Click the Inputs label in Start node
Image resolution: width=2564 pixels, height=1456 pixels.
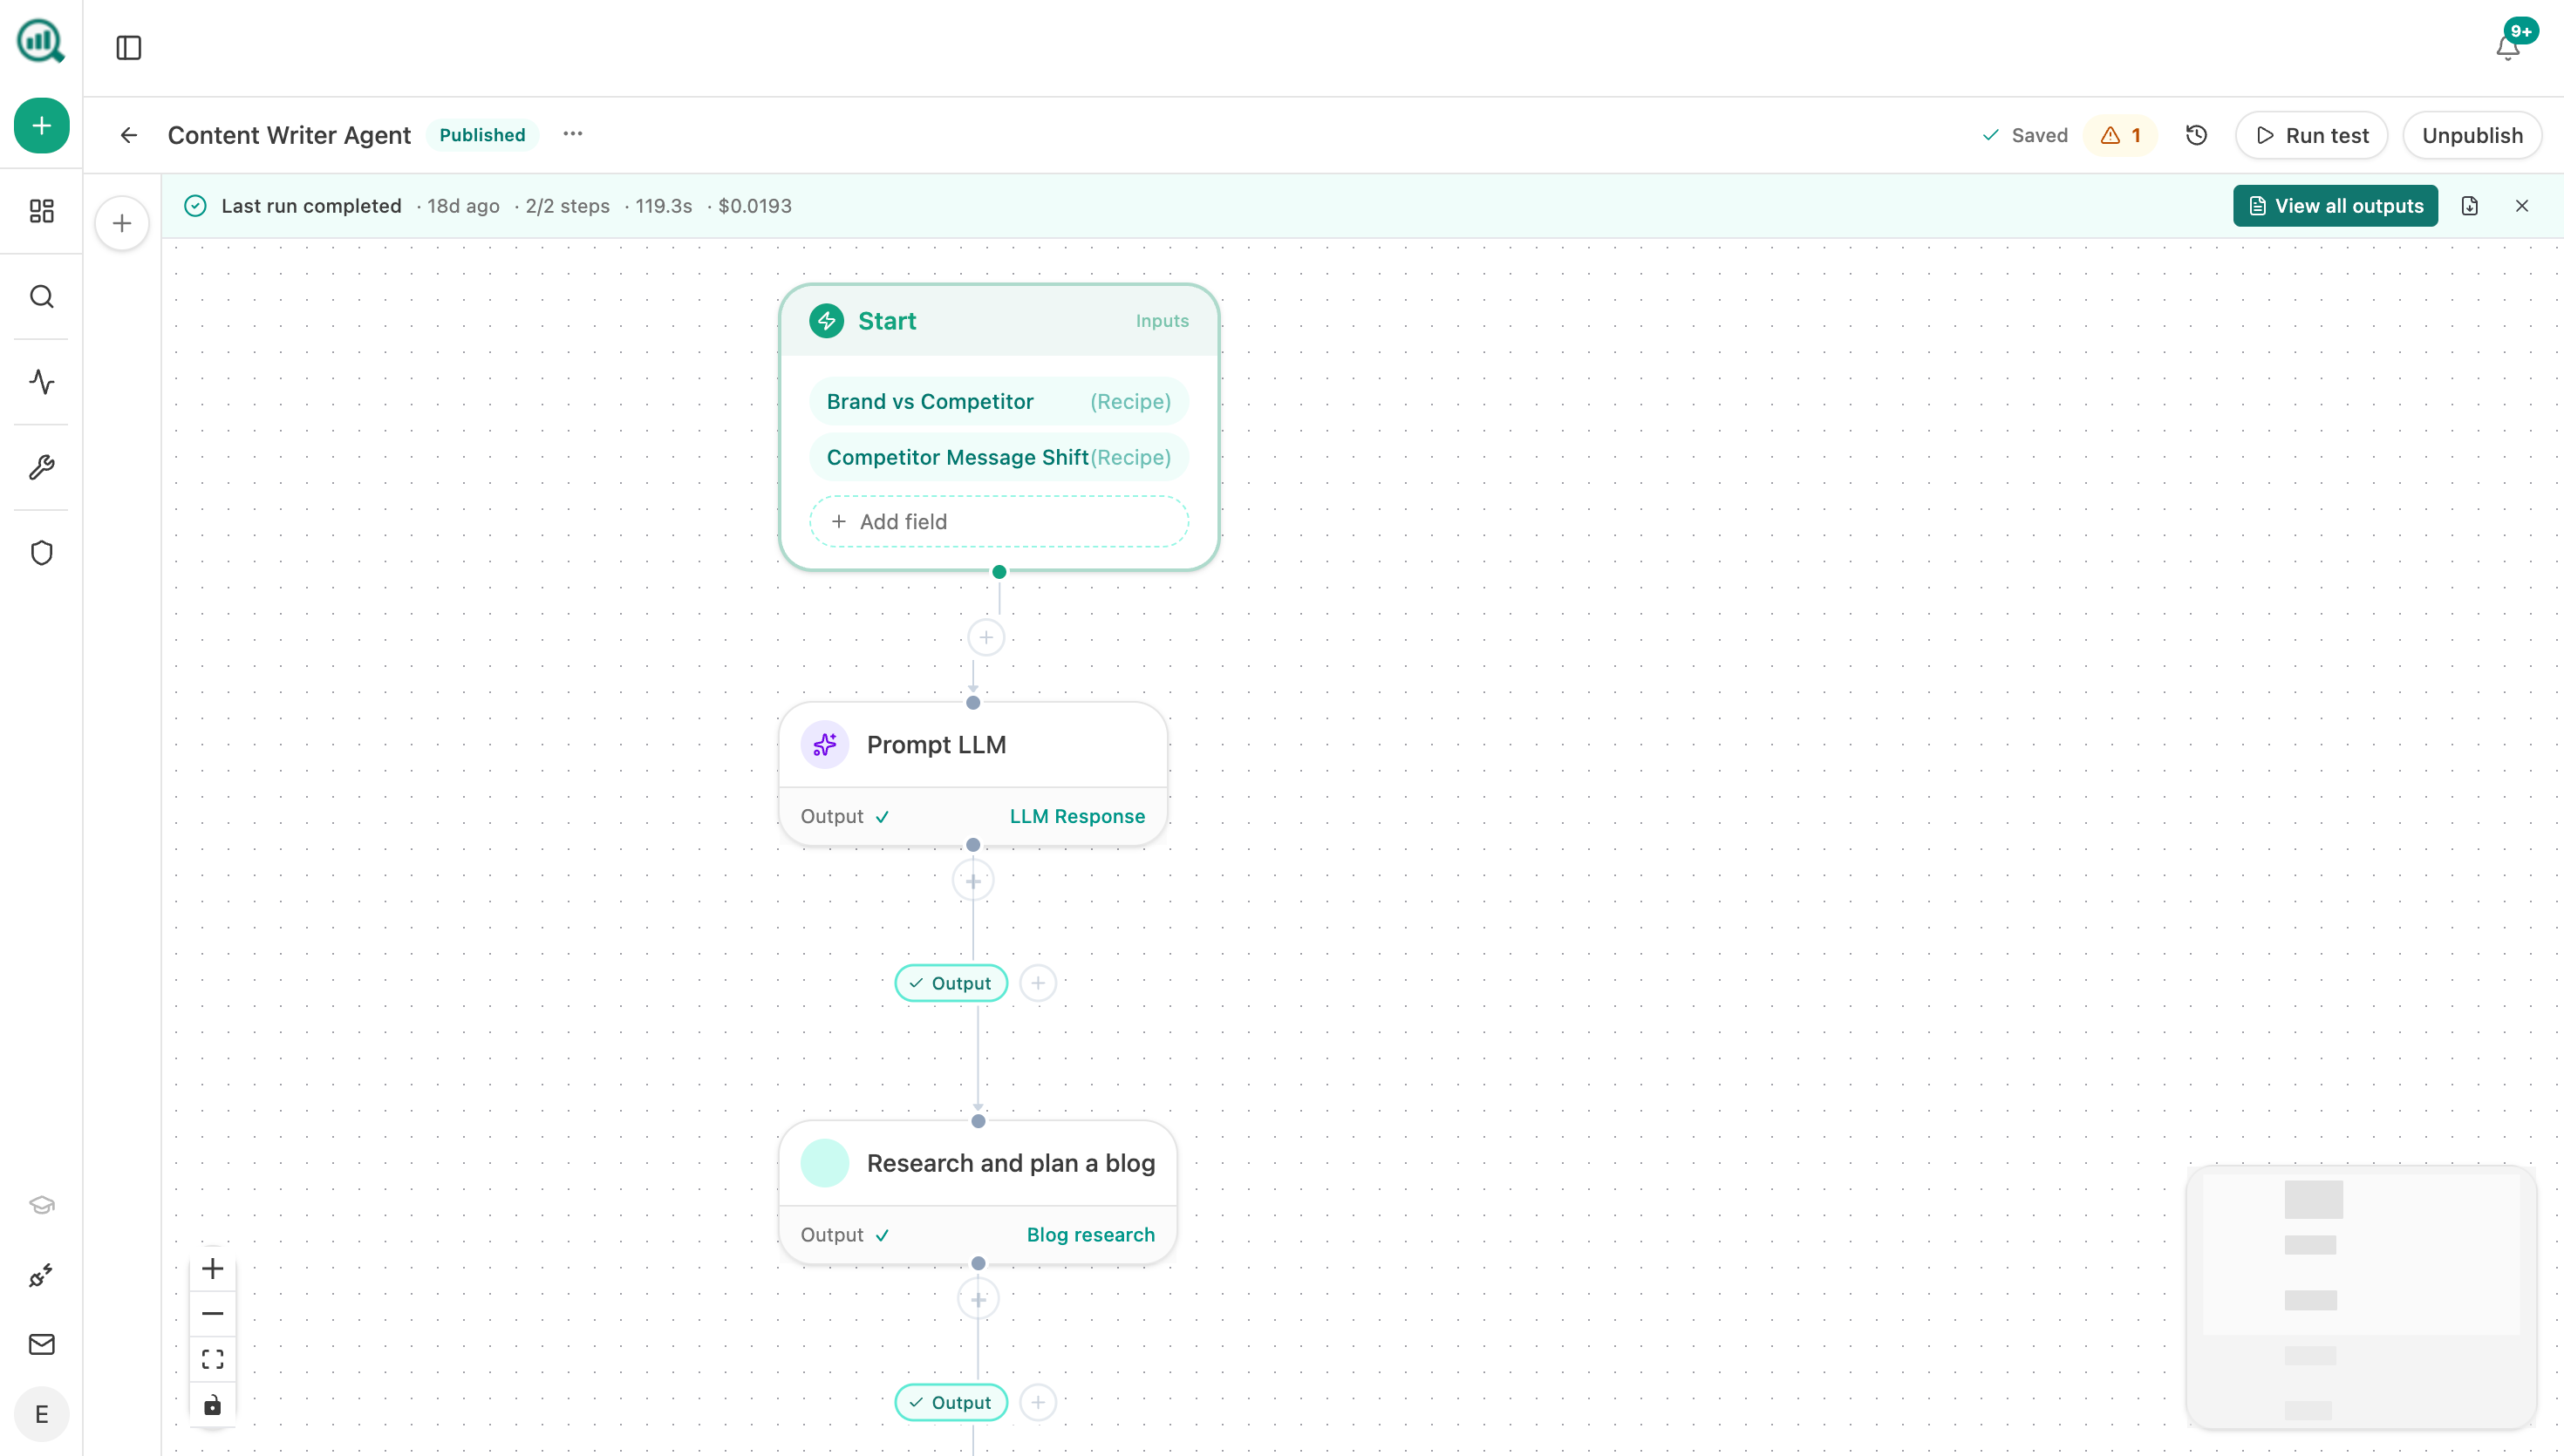point(1161,321)
